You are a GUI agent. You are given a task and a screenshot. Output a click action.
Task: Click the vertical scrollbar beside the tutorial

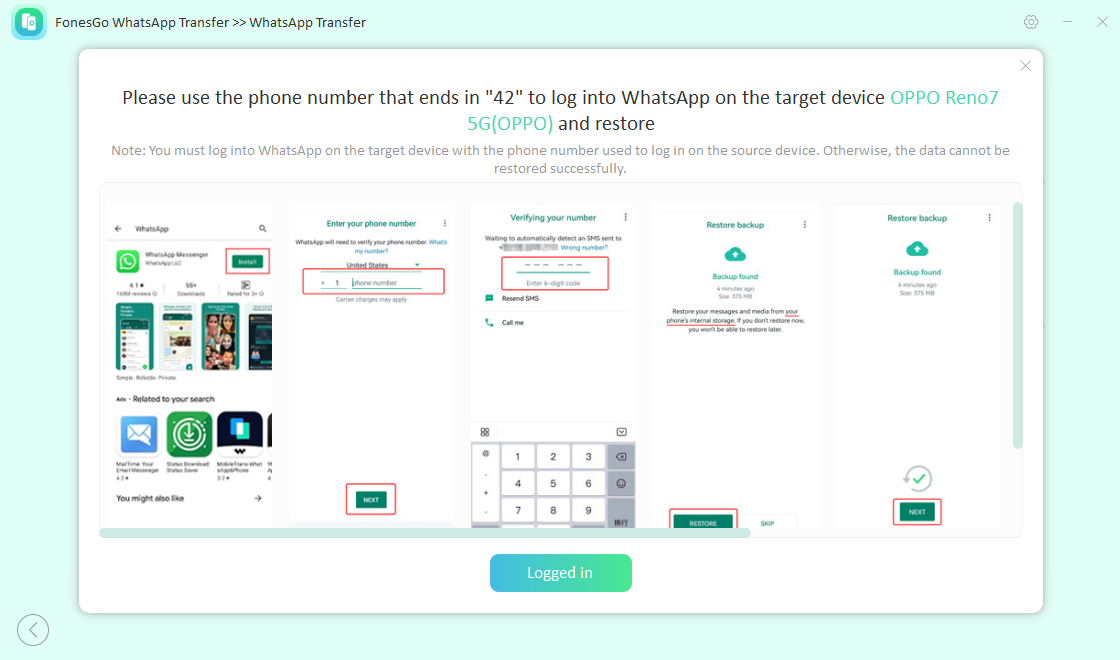click(x=1018, y=326)
